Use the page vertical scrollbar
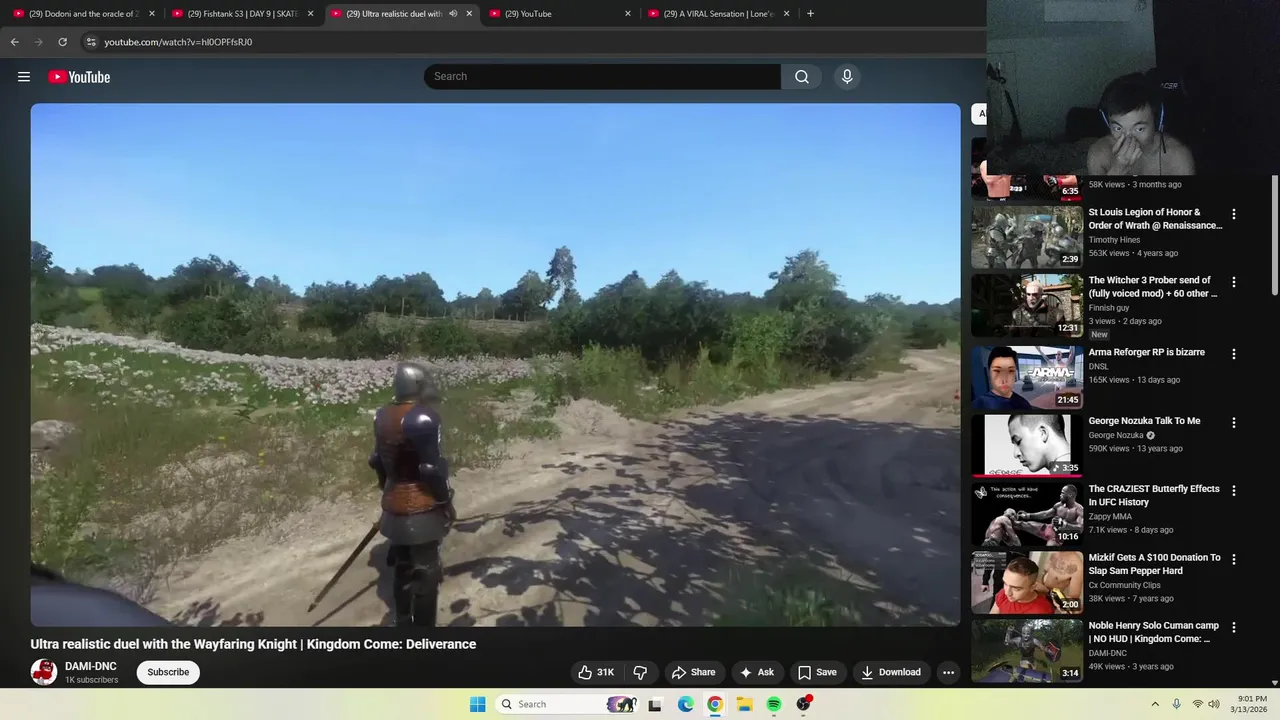1280x720 pixels. pos(1275,235)
